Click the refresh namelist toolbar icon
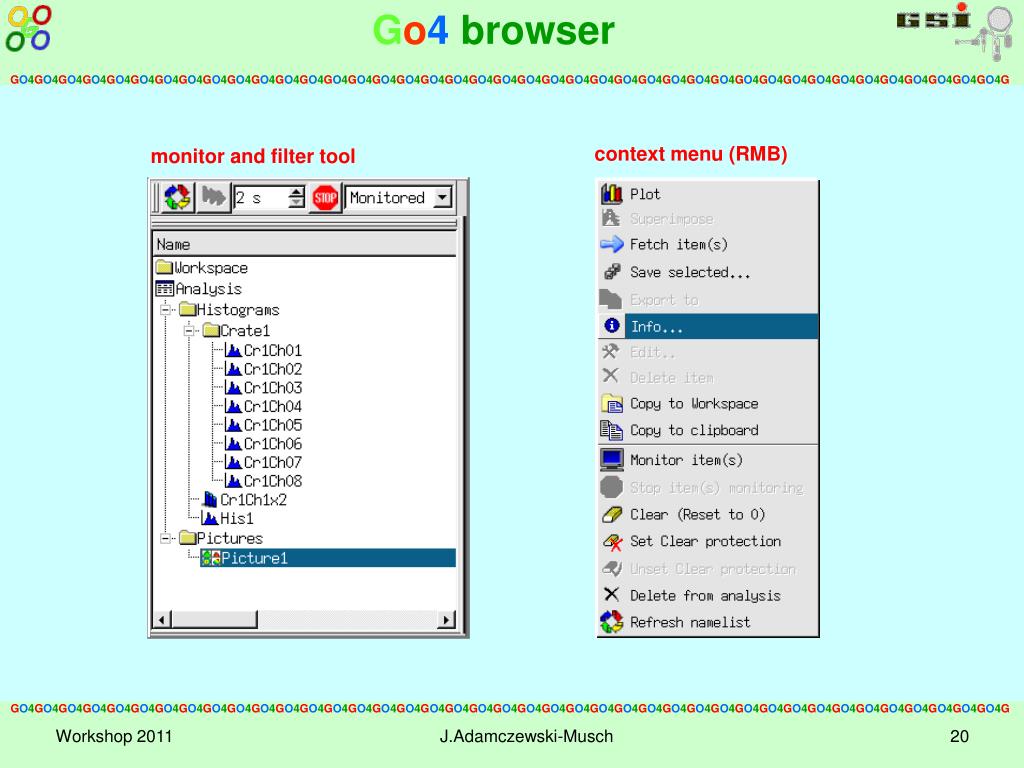This screenshot has height=768, width=1024. [177, 197]
